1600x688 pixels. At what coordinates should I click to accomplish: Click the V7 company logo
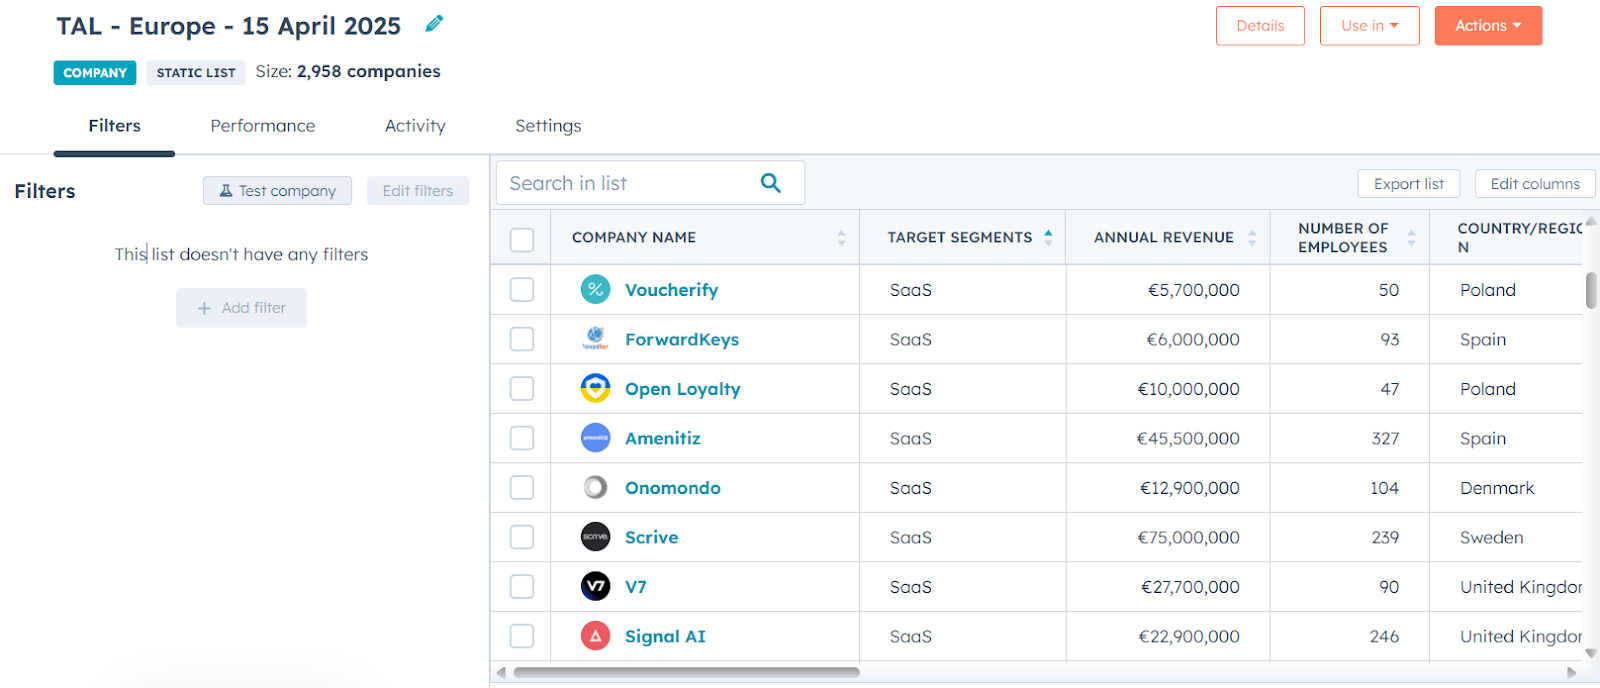point(596,587)
